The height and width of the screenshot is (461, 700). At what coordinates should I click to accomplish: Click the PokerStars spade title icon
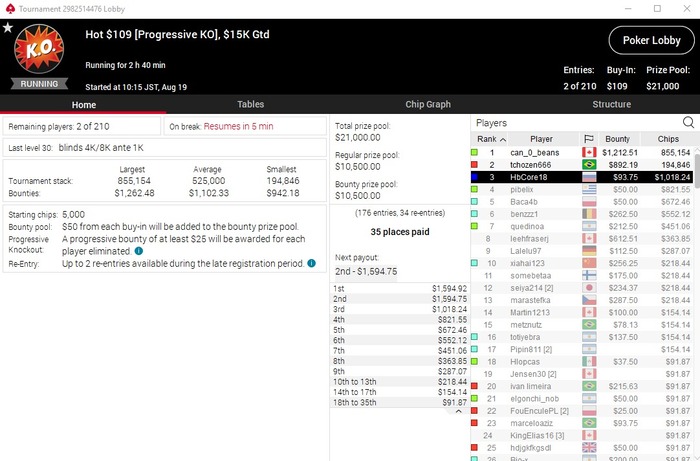coord(10,8)
